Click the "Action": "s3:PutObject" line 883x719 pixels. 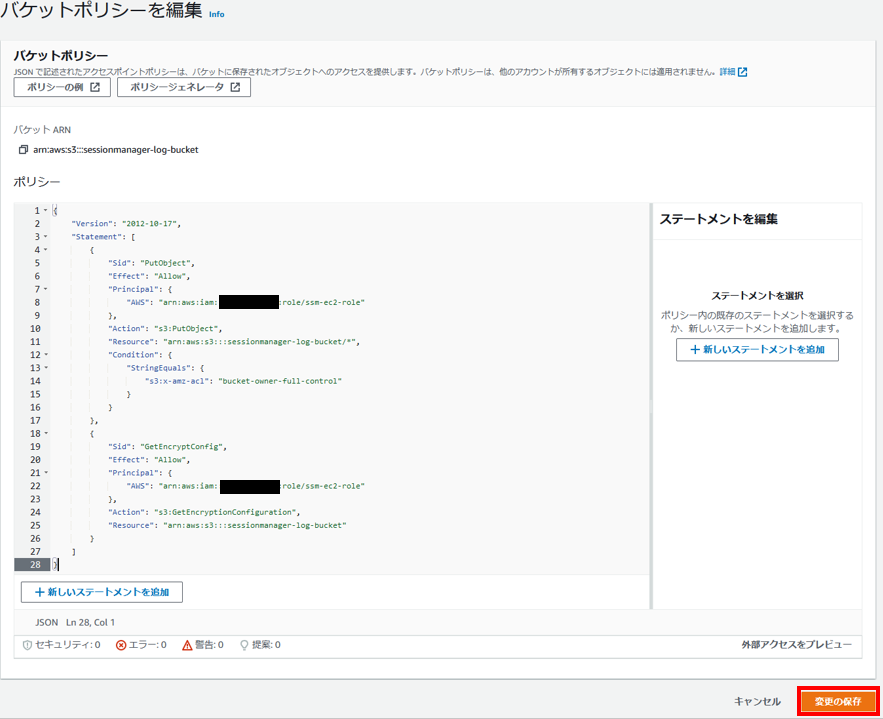pyautogui.click(x=165, y=328)
